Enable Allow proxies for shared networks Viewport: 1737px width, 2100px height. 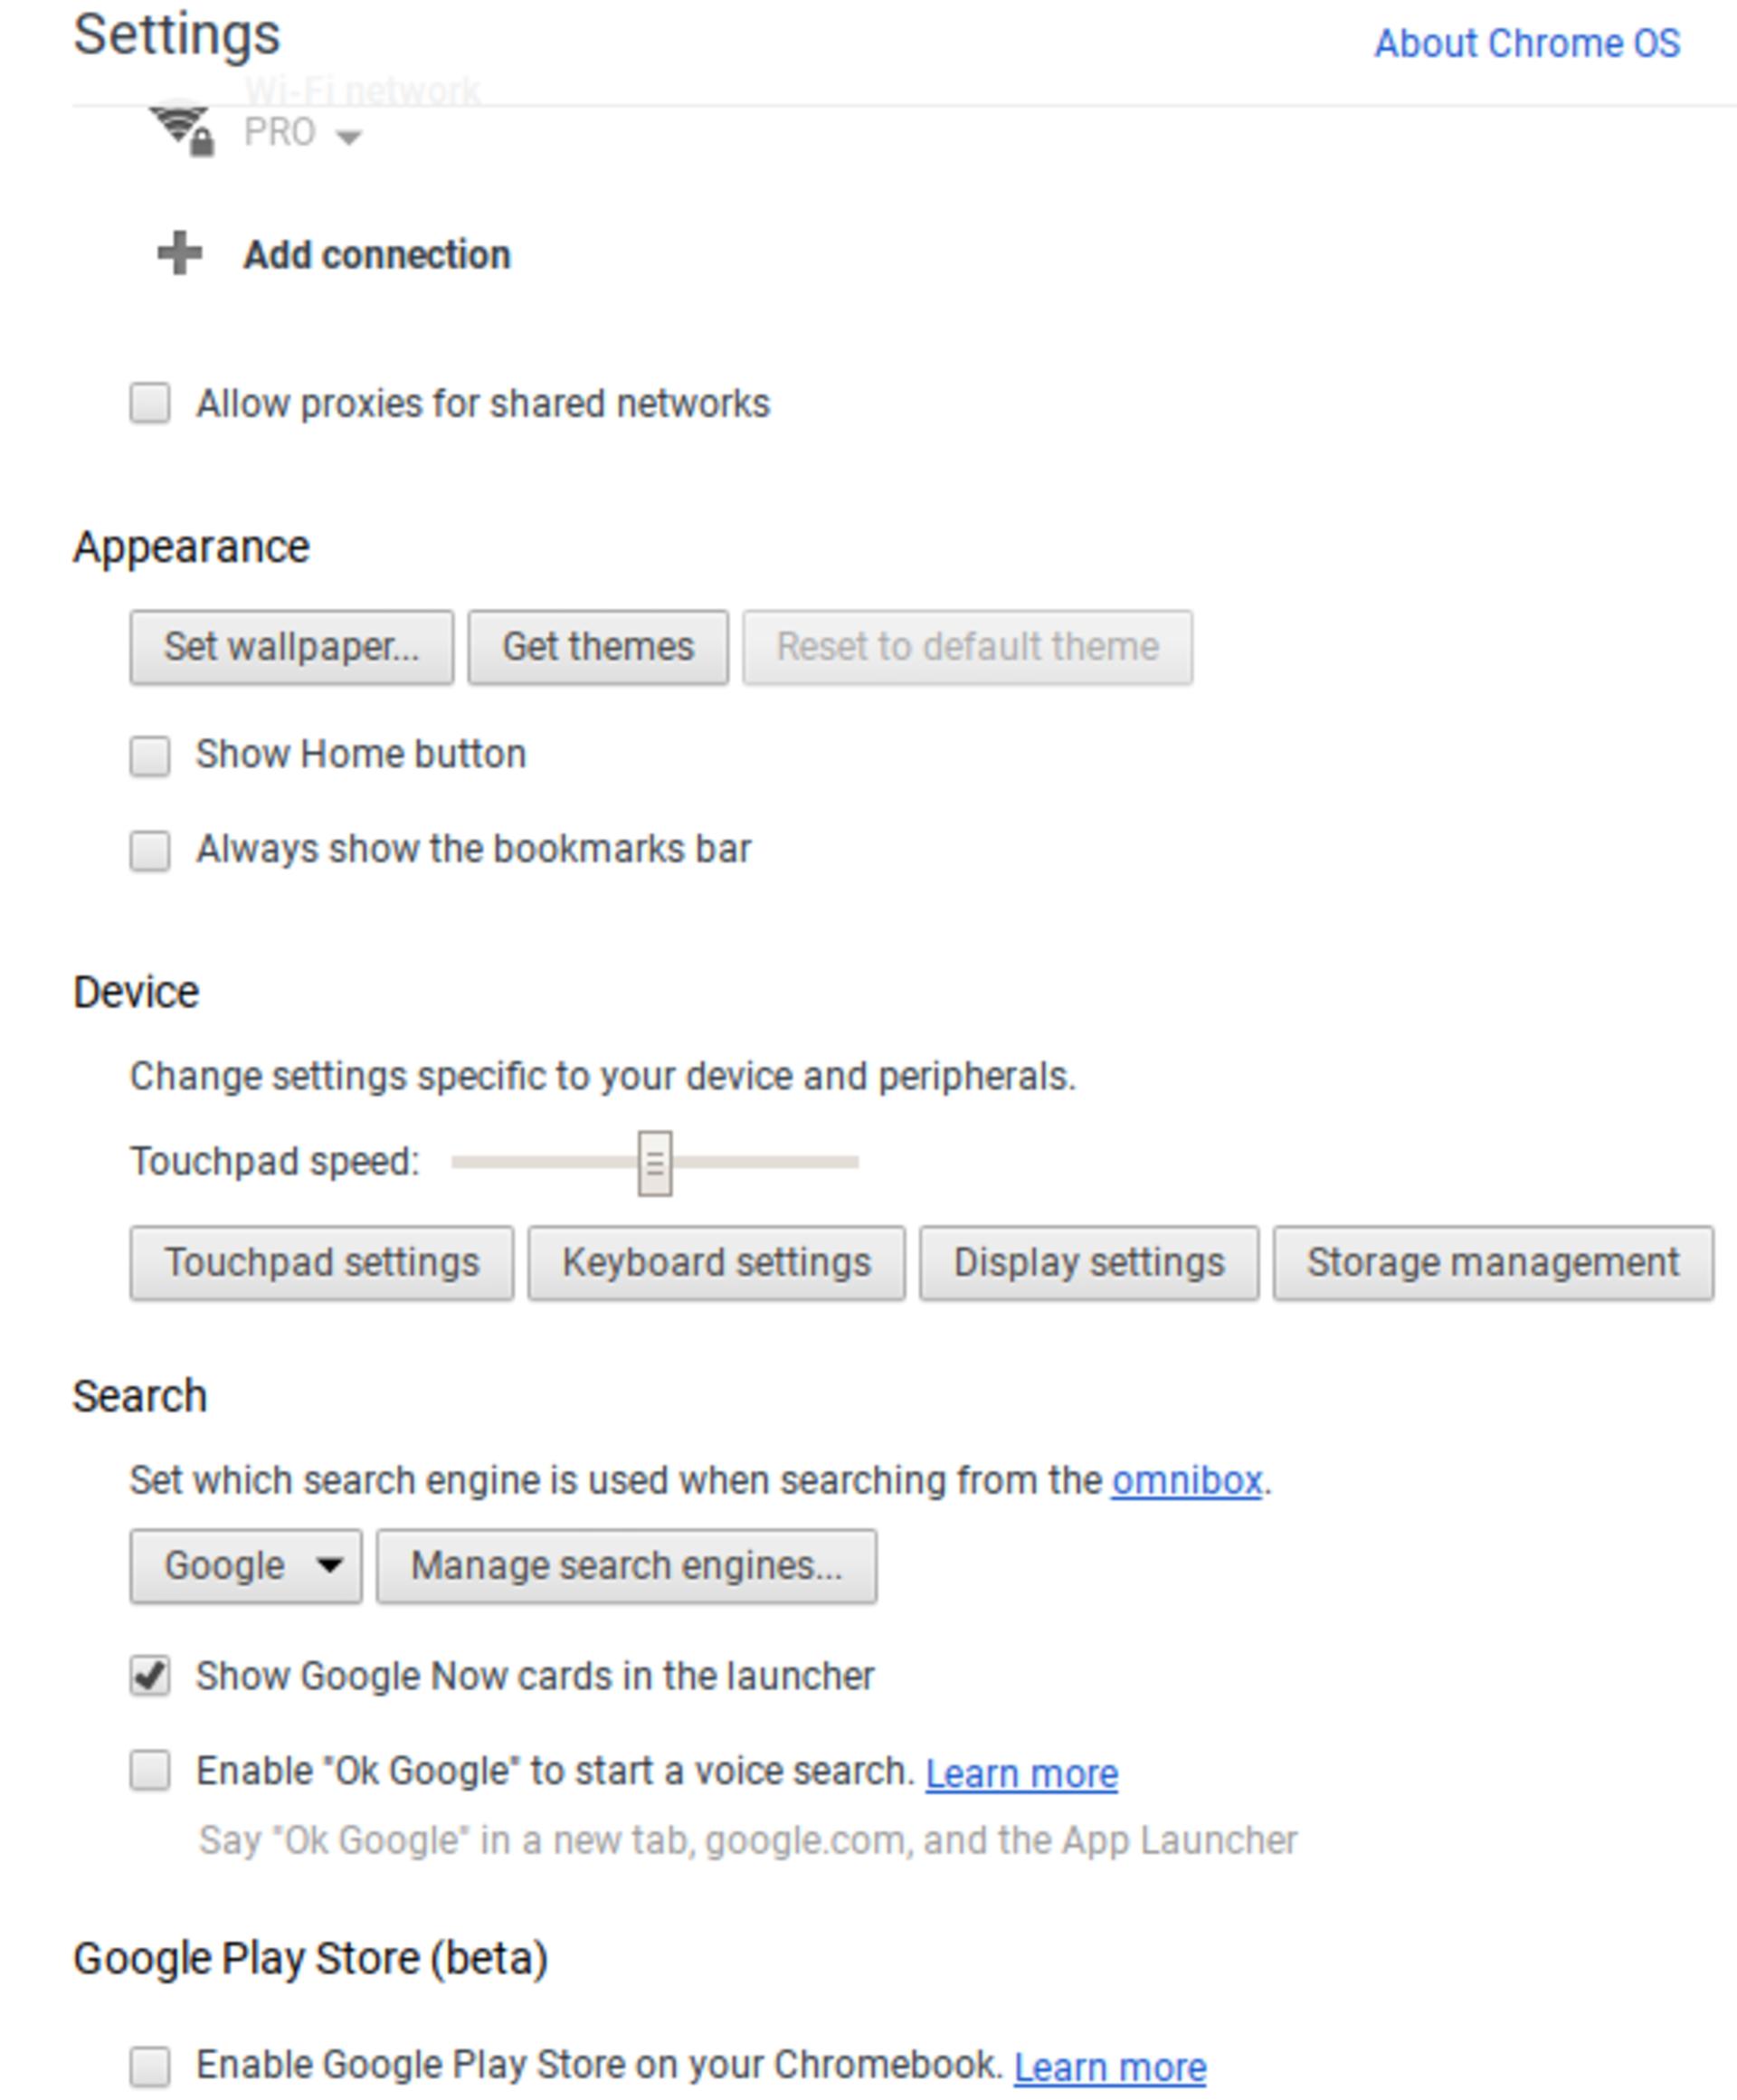150,403
